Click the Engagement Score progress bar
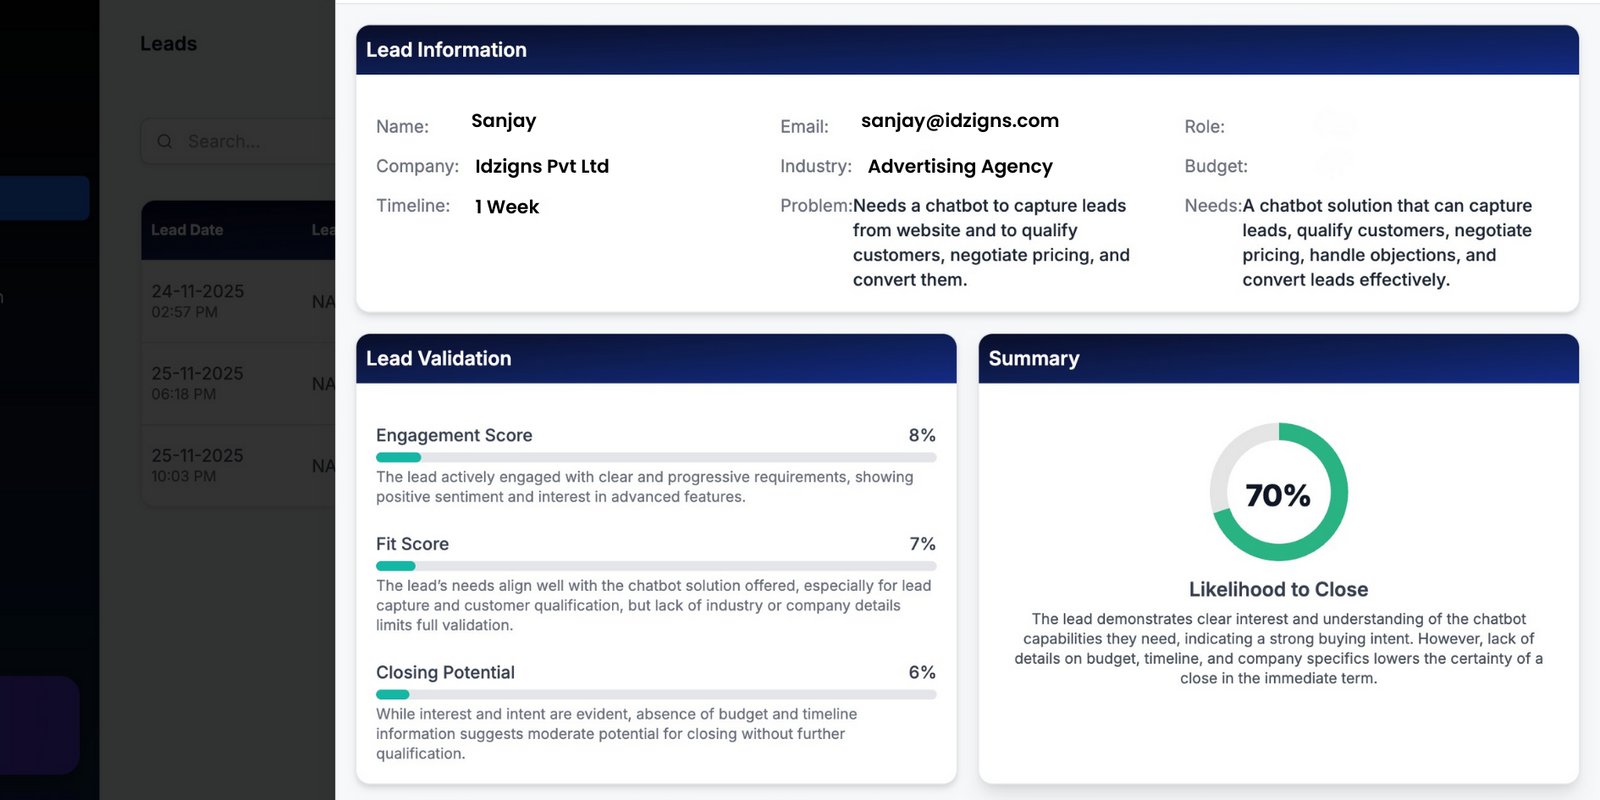The image size is (1600, 800). click(655, 457)
